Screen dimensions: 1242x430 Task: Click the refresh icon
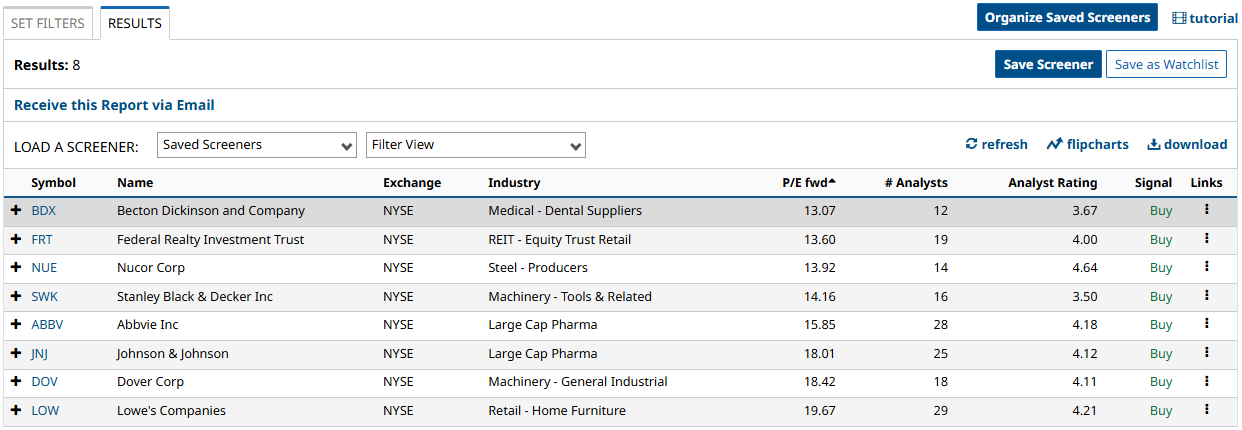971,144
